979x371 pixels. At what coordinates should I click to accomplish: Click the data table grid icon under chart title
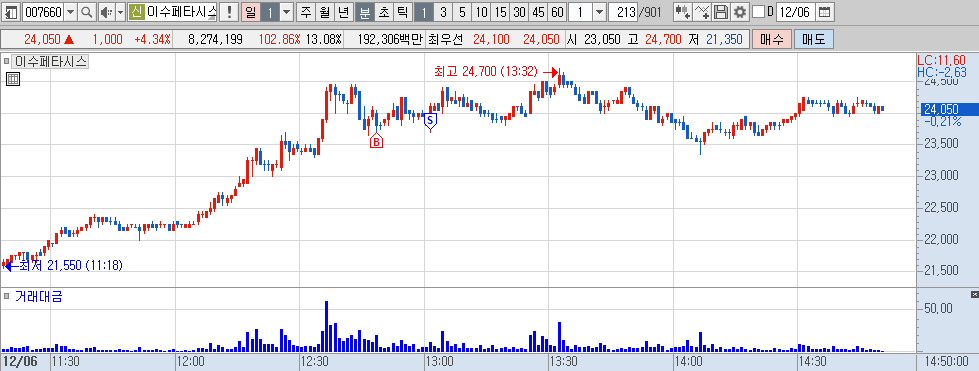point(12,79)
